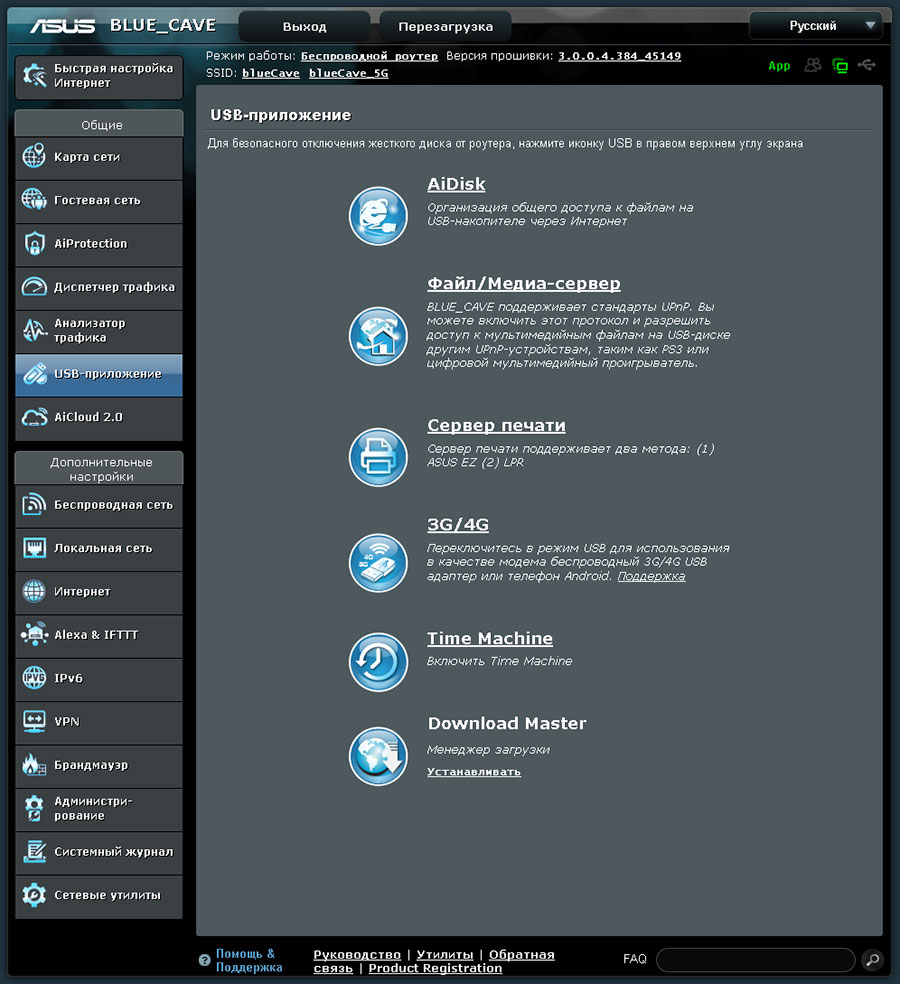Click the Поддержка link in 3G/4G description
The width and height of the screenshot is (900, 984).
651,576
